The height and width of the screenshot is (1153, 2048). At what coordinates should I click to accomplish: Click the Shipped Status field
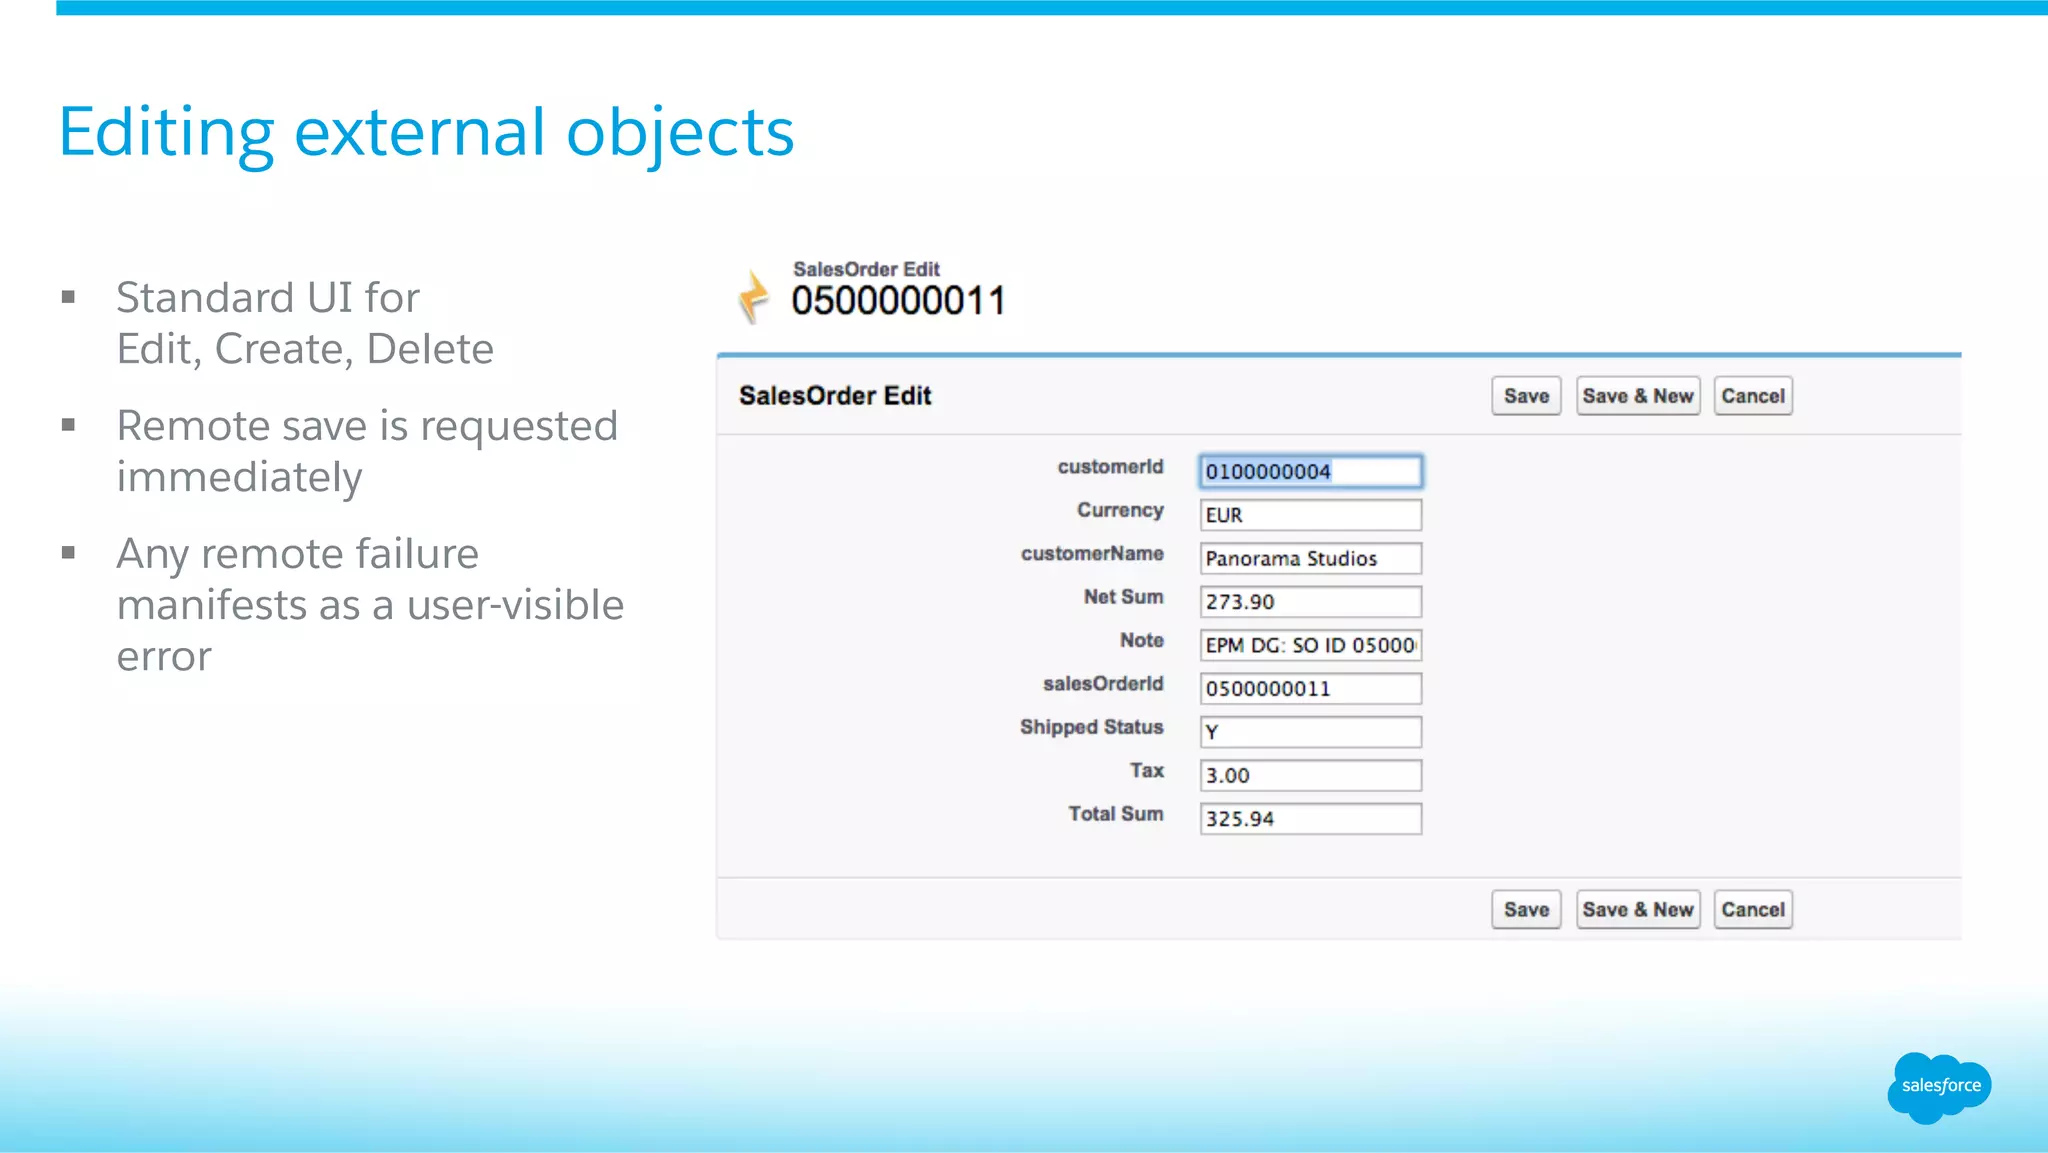[1310, 732]
